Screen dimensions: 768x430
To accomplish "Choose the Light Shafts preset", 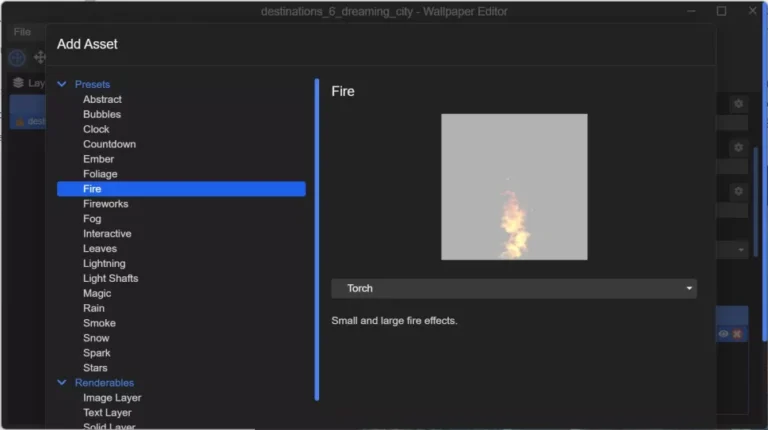I will coord(110,278).
